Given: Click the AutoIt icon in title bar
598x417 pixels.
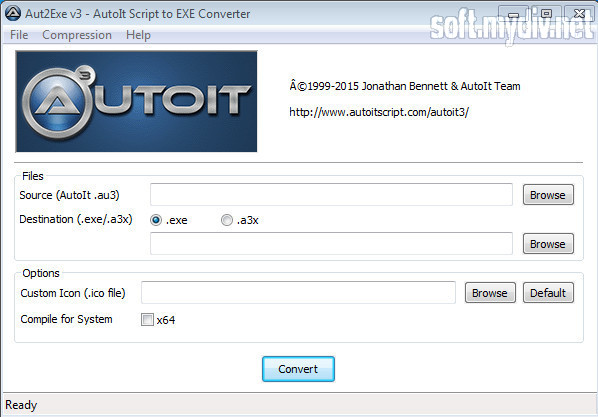Looking at the screenshot, I should [x=13, y=13].
